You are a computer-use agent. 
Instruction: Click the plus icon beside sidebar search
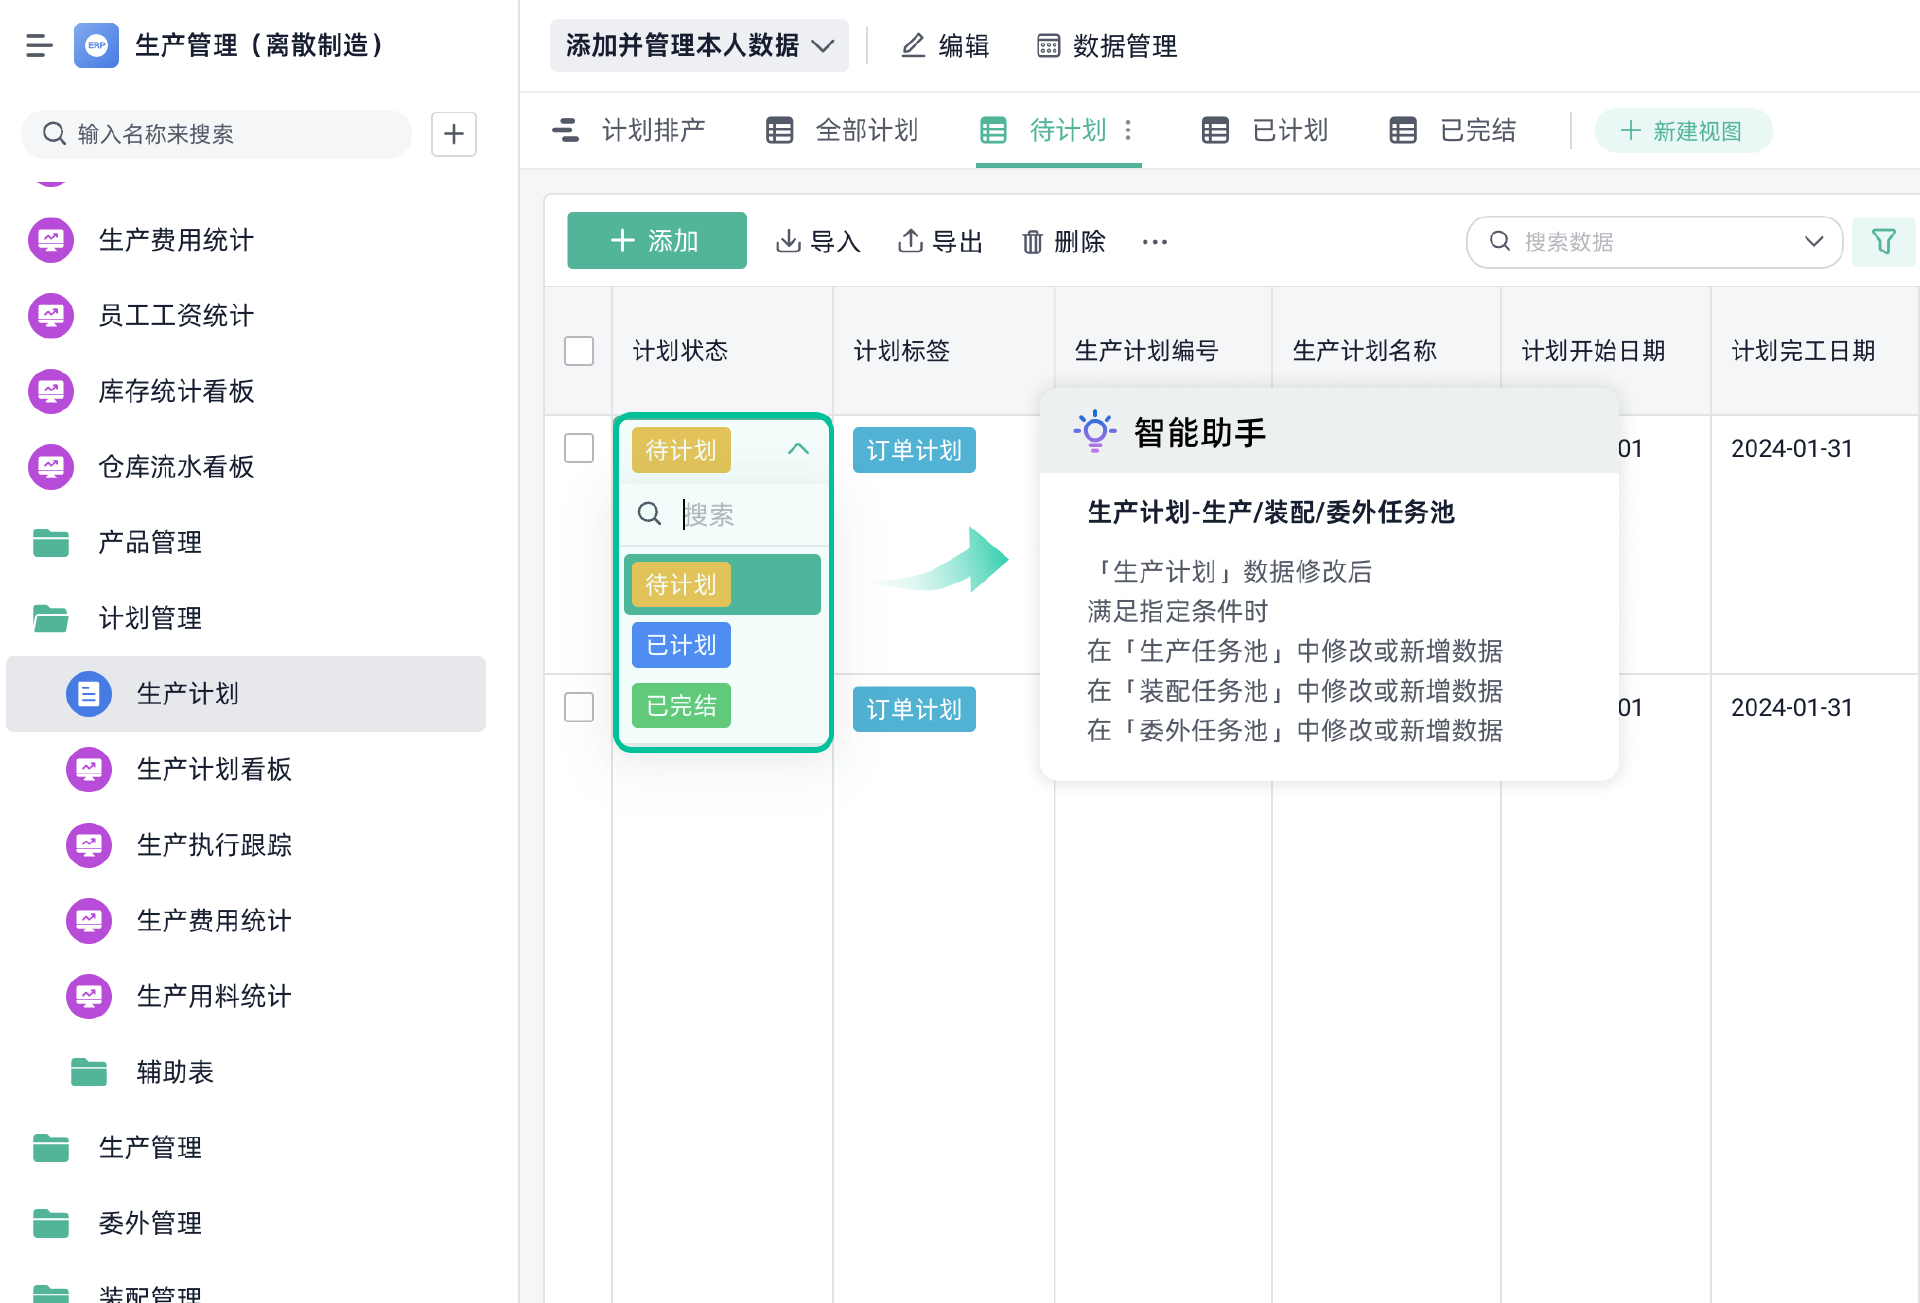[453, 134]
